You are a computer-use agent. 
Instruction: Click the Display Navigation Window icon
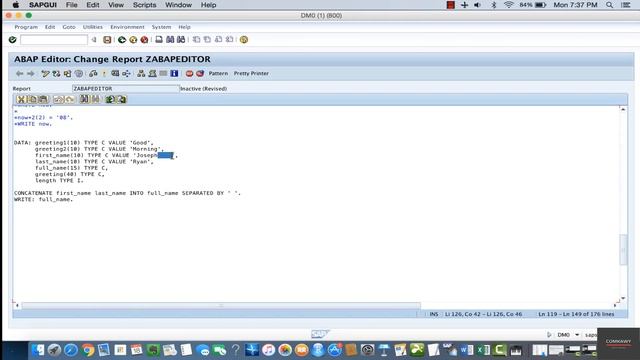point(152,73)
